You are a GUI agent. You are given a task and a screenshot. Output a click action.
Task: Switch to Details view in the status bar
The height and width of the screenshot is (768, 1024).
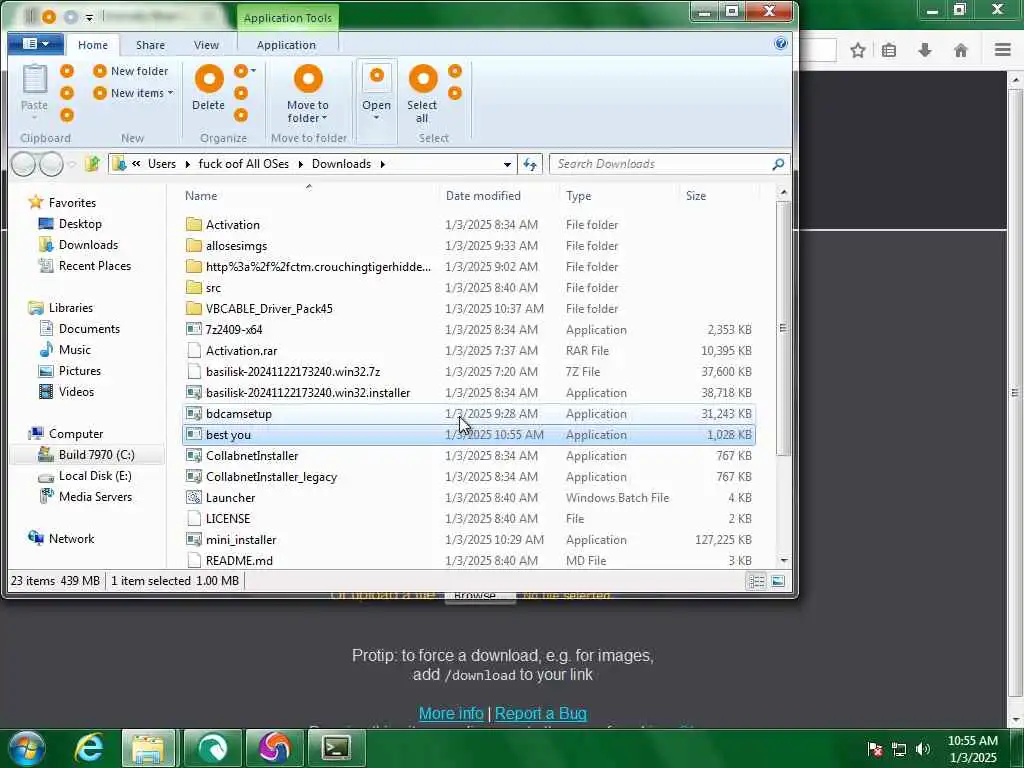[x=757, y=581]
